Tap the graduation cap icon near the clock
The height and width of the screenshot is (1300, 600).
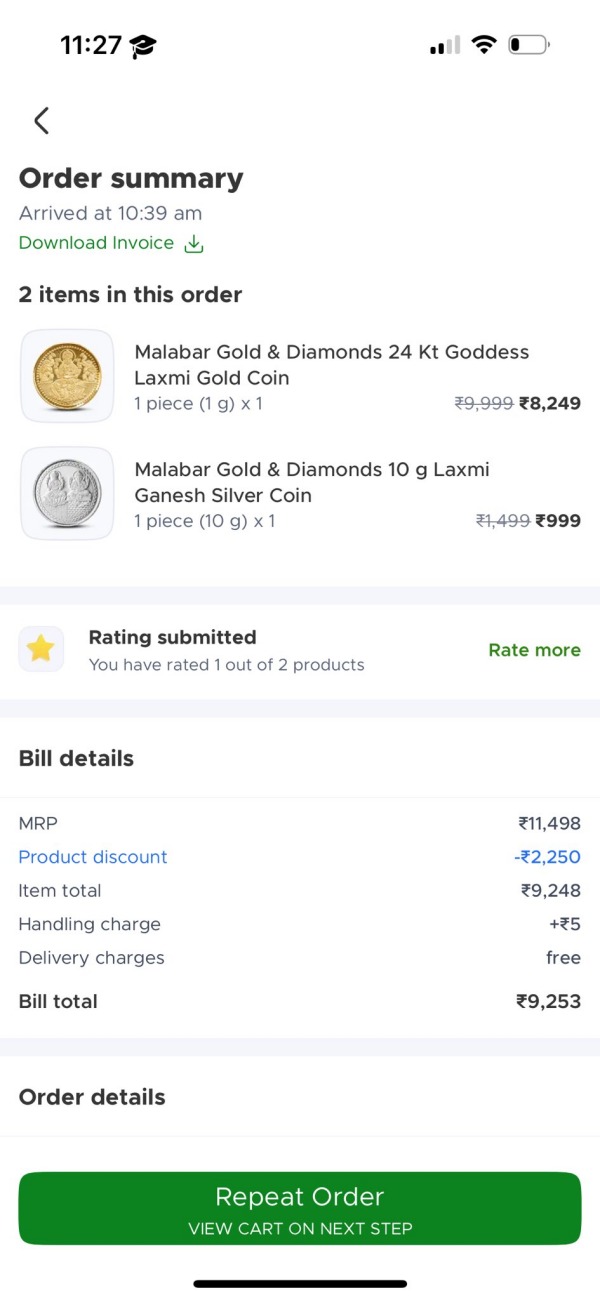pos(141,44)
